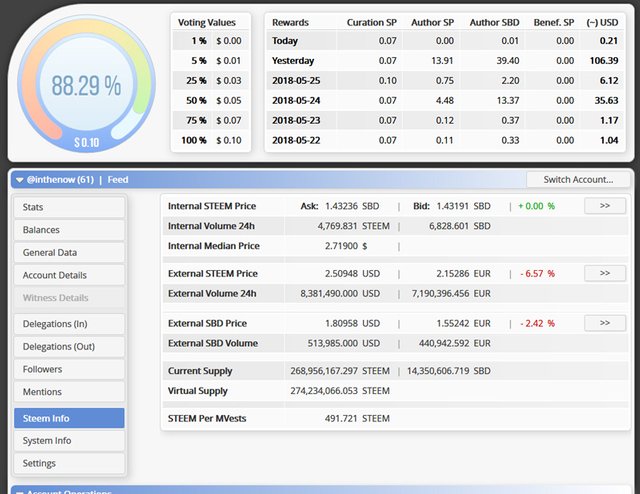Click the 2018-05-22 rewards row
Viewport: 640px width, 494px height.
pyautogui.click(x=445, y=140)
